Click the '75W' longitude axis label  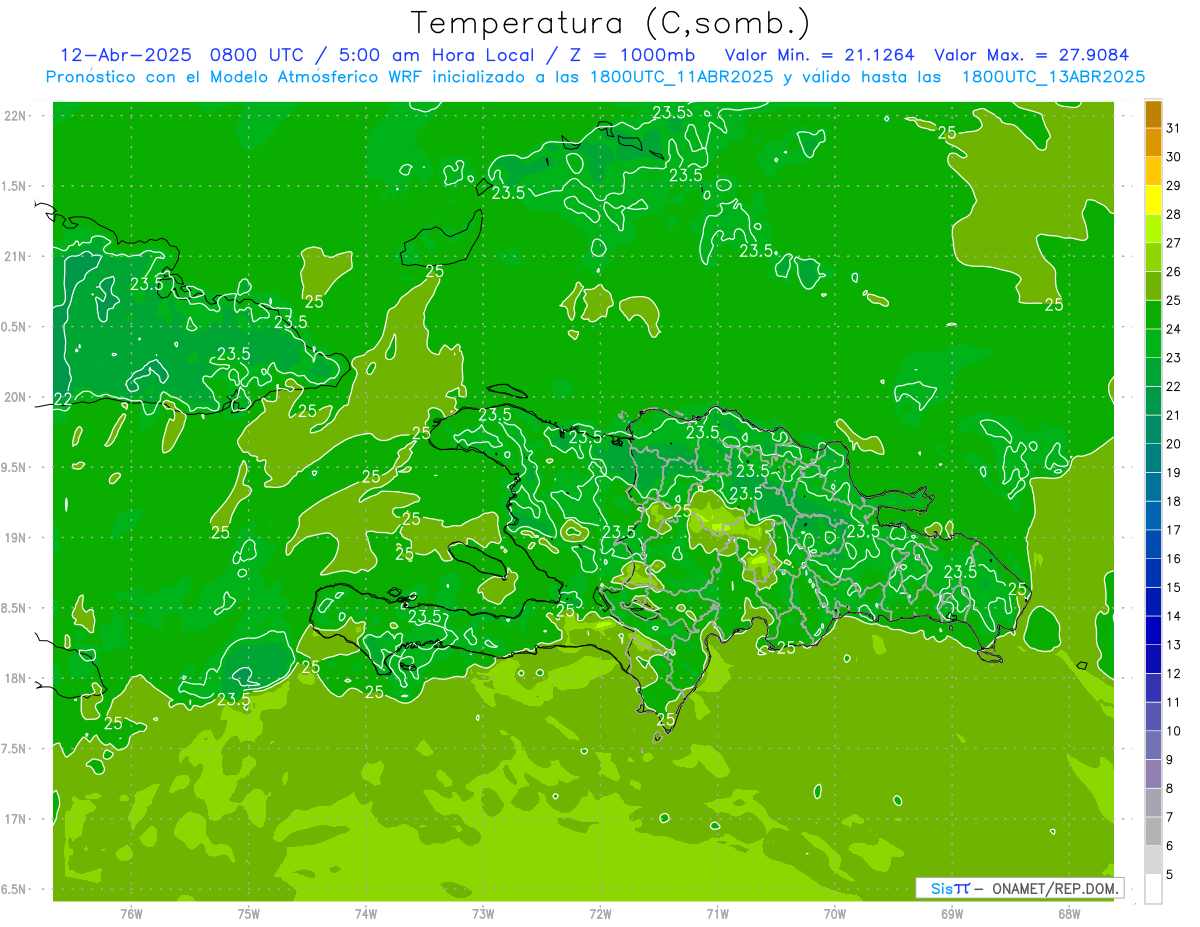point(249,914)
